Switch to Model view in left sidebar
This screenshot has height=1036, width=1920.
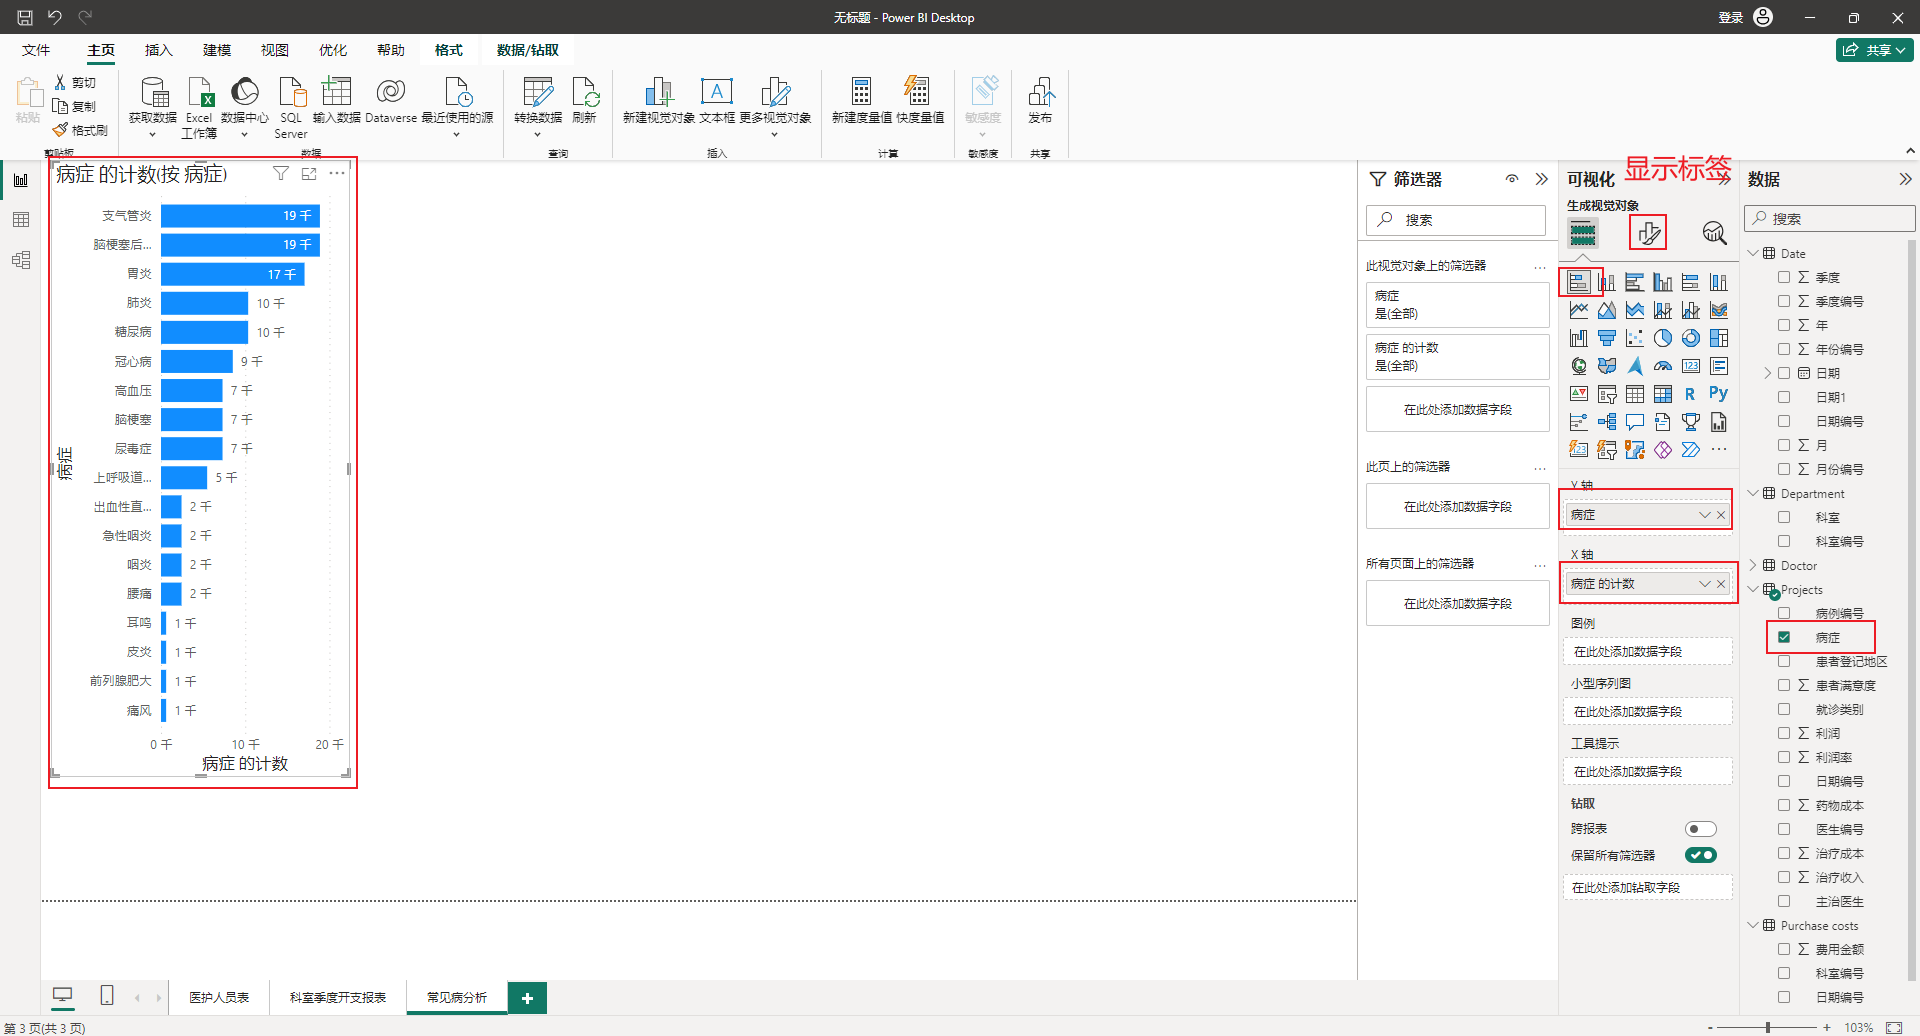[21, 260]
